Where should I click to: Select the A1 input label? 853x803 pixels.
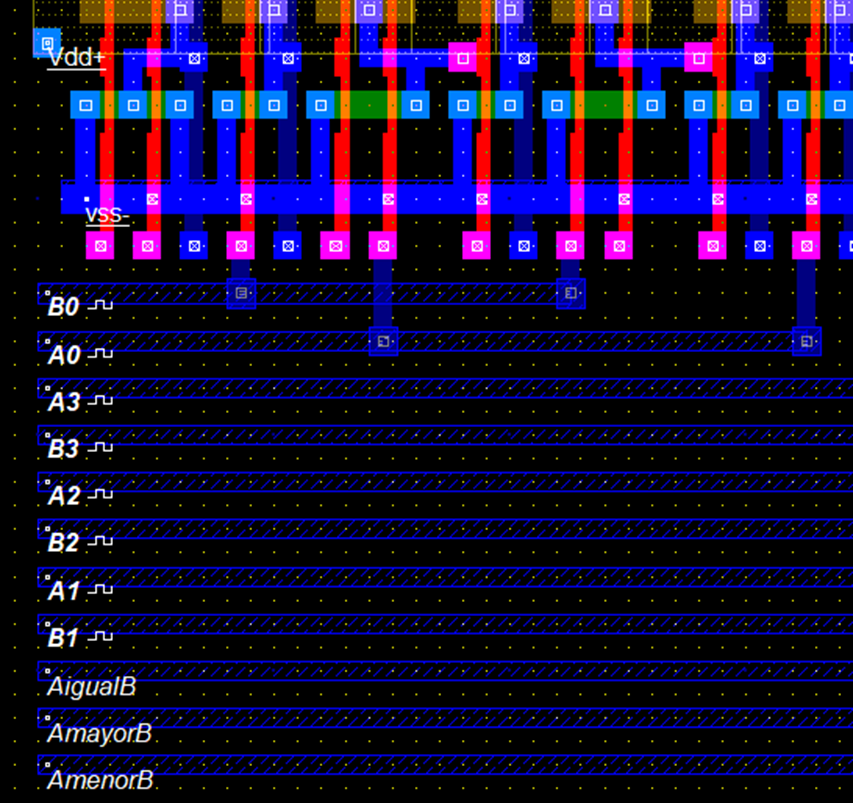[x=64, y=591]
